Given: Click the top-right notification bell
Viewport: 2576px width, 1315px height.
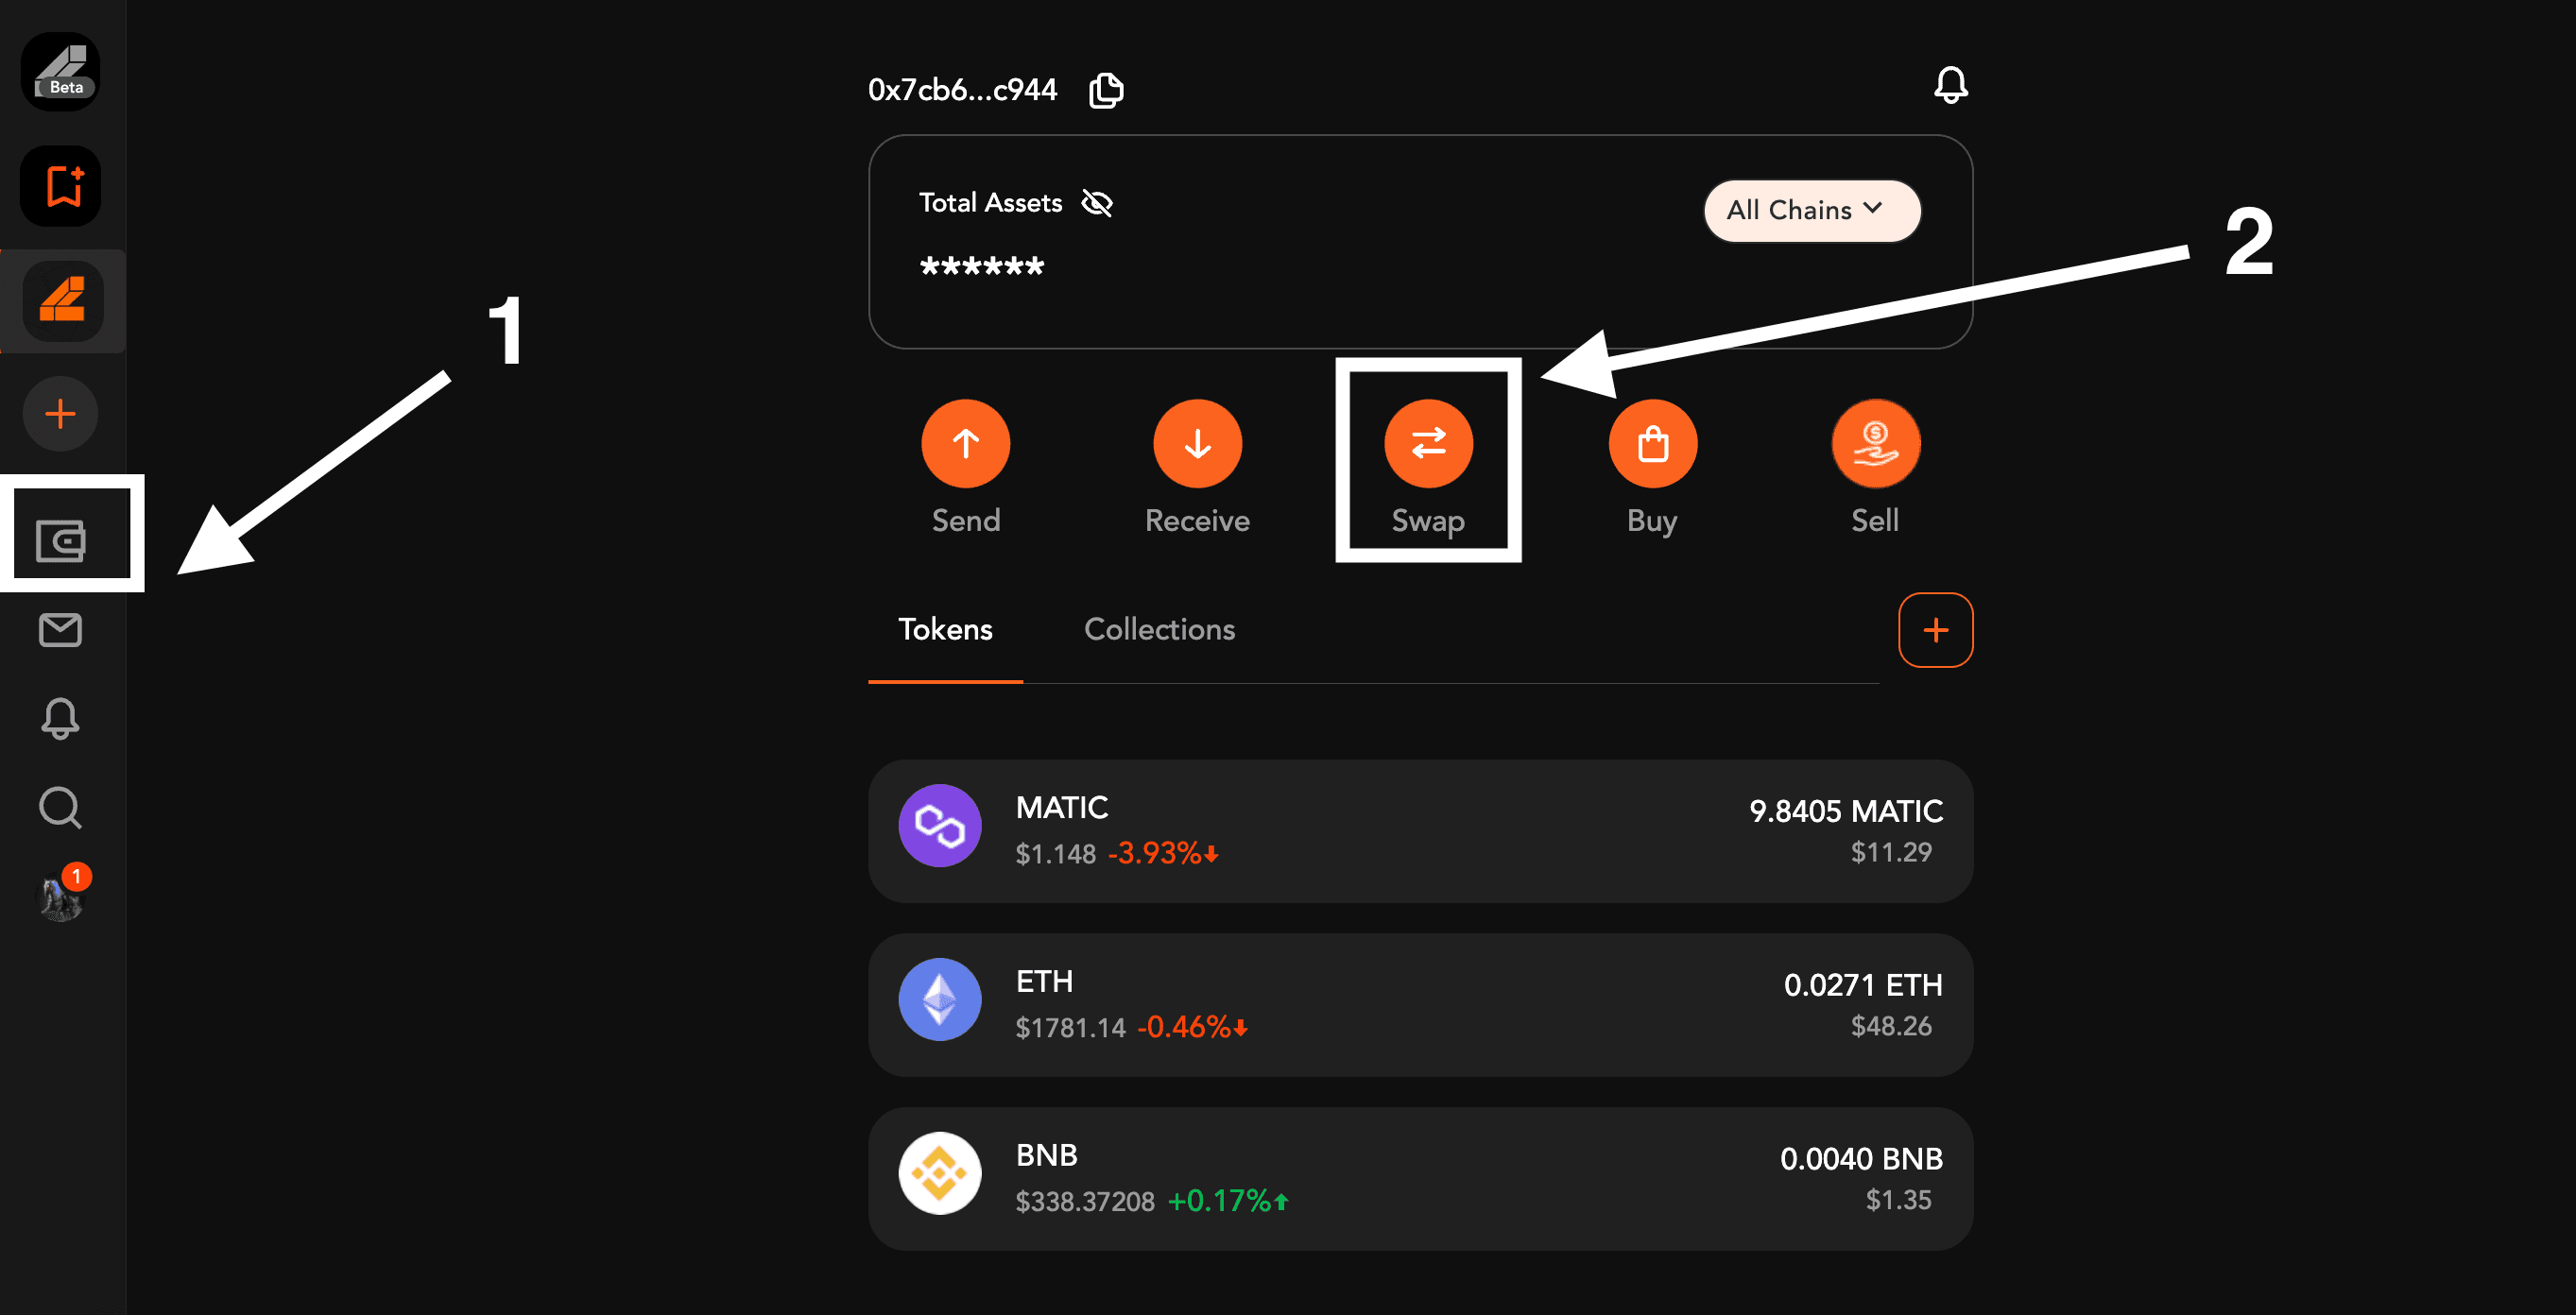Looking at the screenshot, I should tap(1950, 85).
